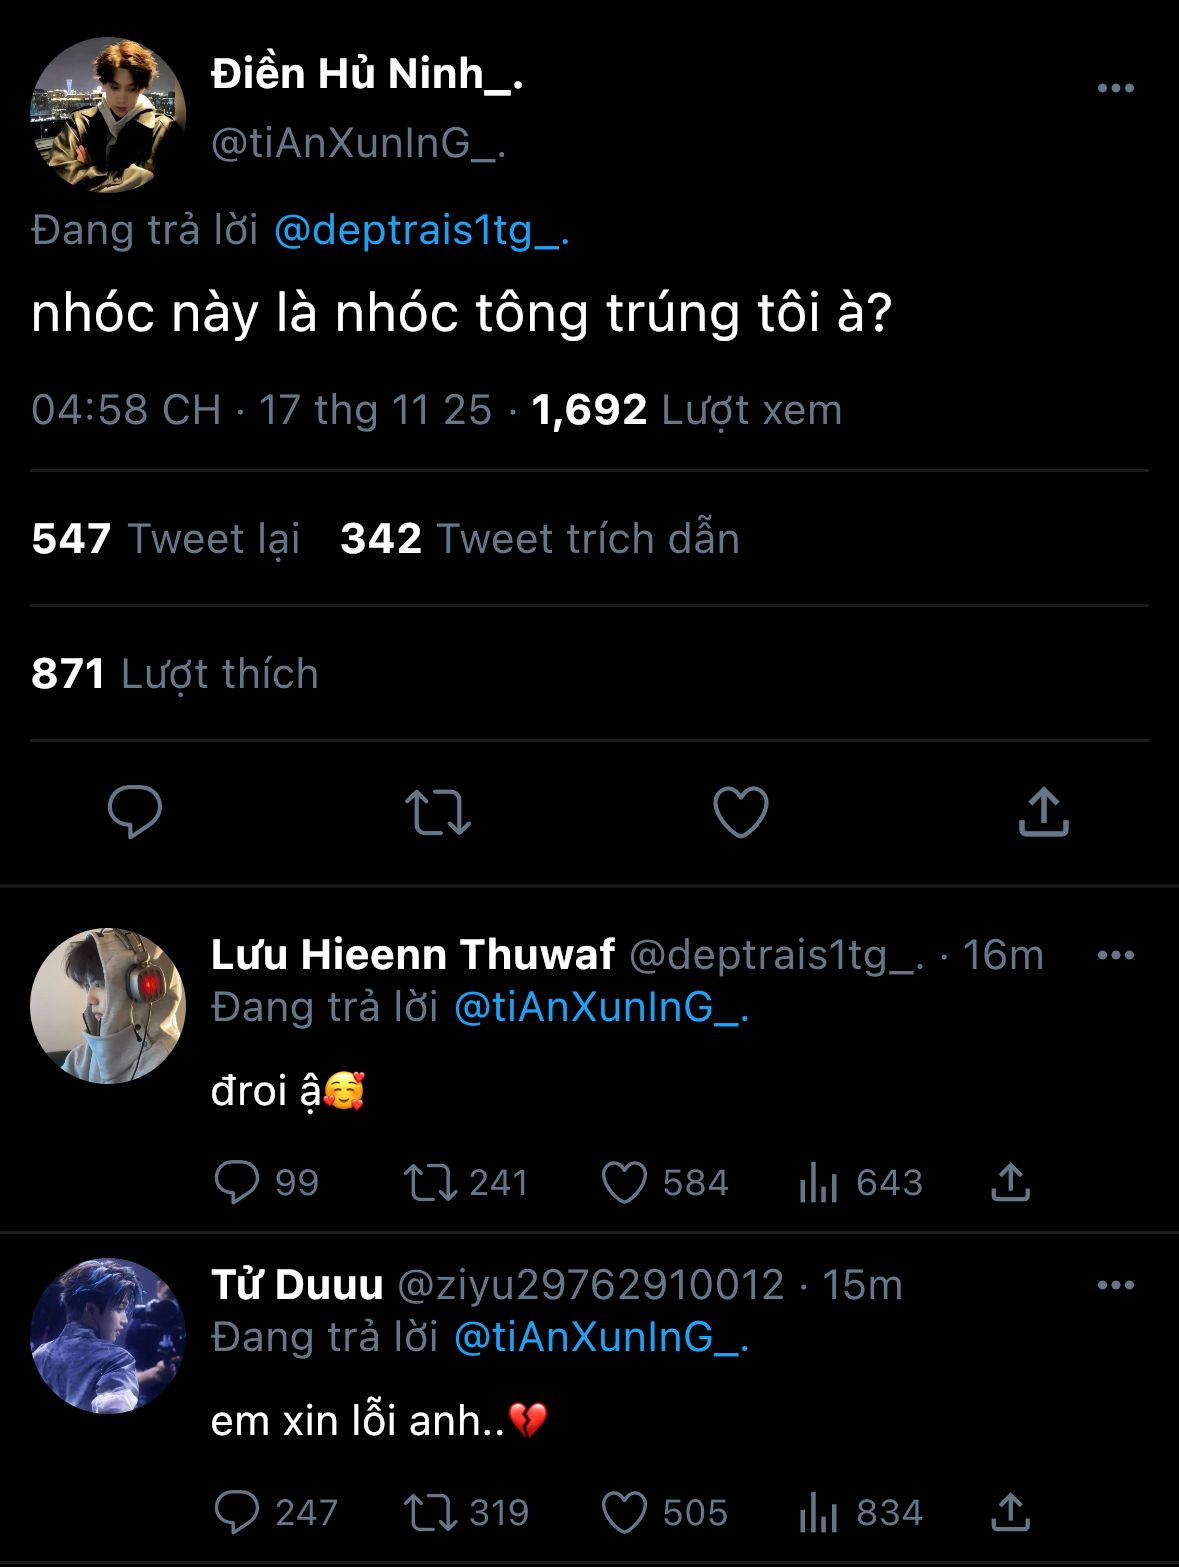Viewport: 1179px width, 1567px height.
Task: Like the "em xin lỗi anh" reply
Action: (625, 1513)
